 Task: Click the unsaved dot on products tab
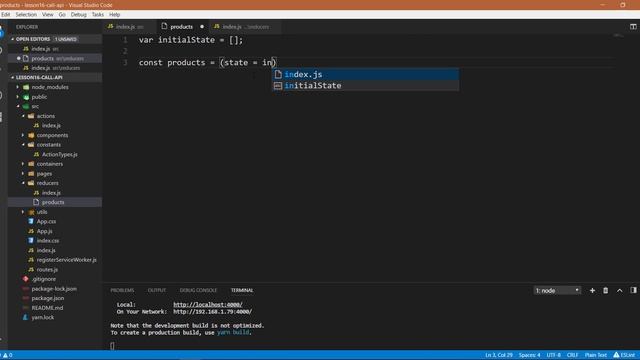tap(202, 27)
